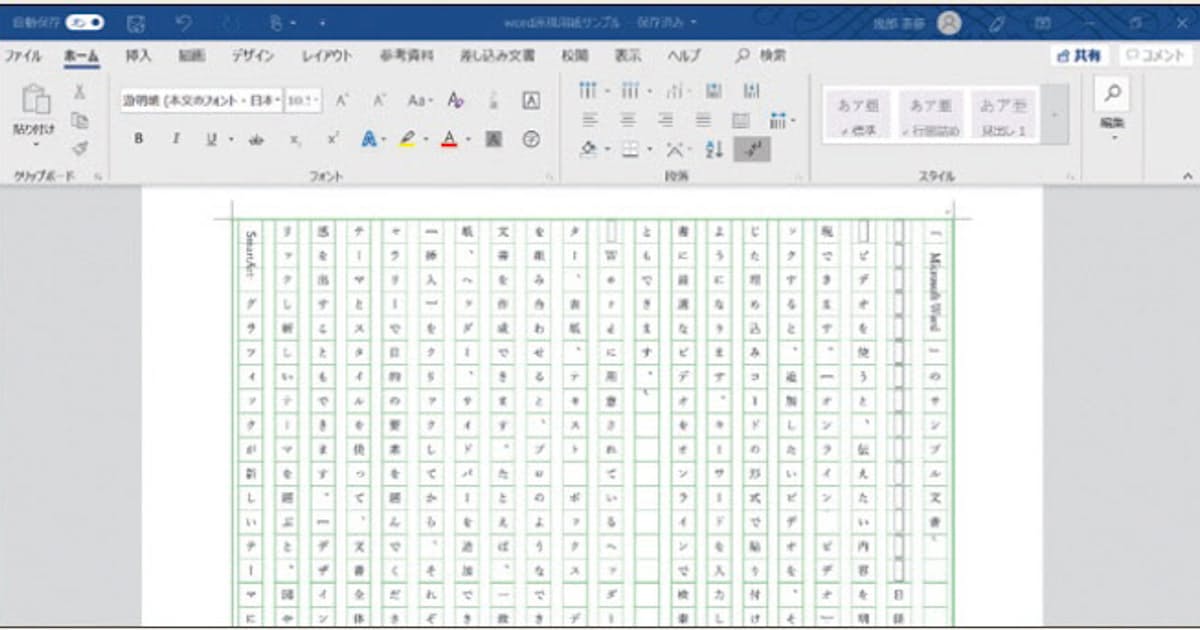1200x630 pixels.
Task: Click the Strikethrough icon
Action: click(257, 138)
